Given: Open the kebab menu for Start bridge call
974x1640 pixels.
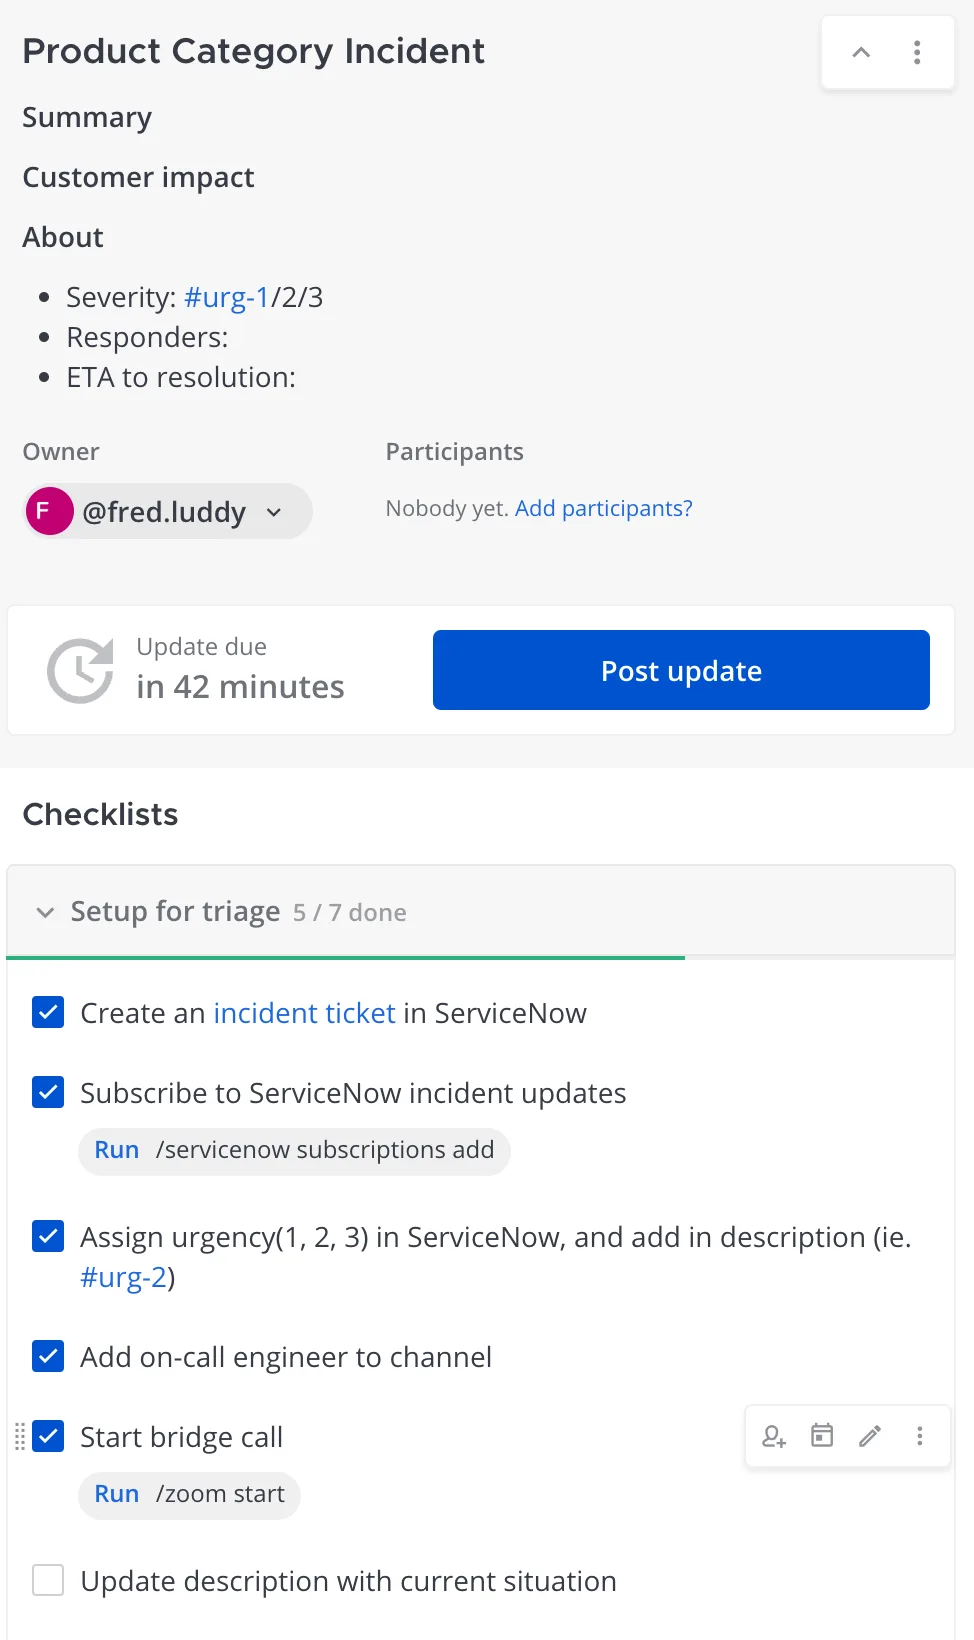Looking at the screenshot, I should 920,1437.
